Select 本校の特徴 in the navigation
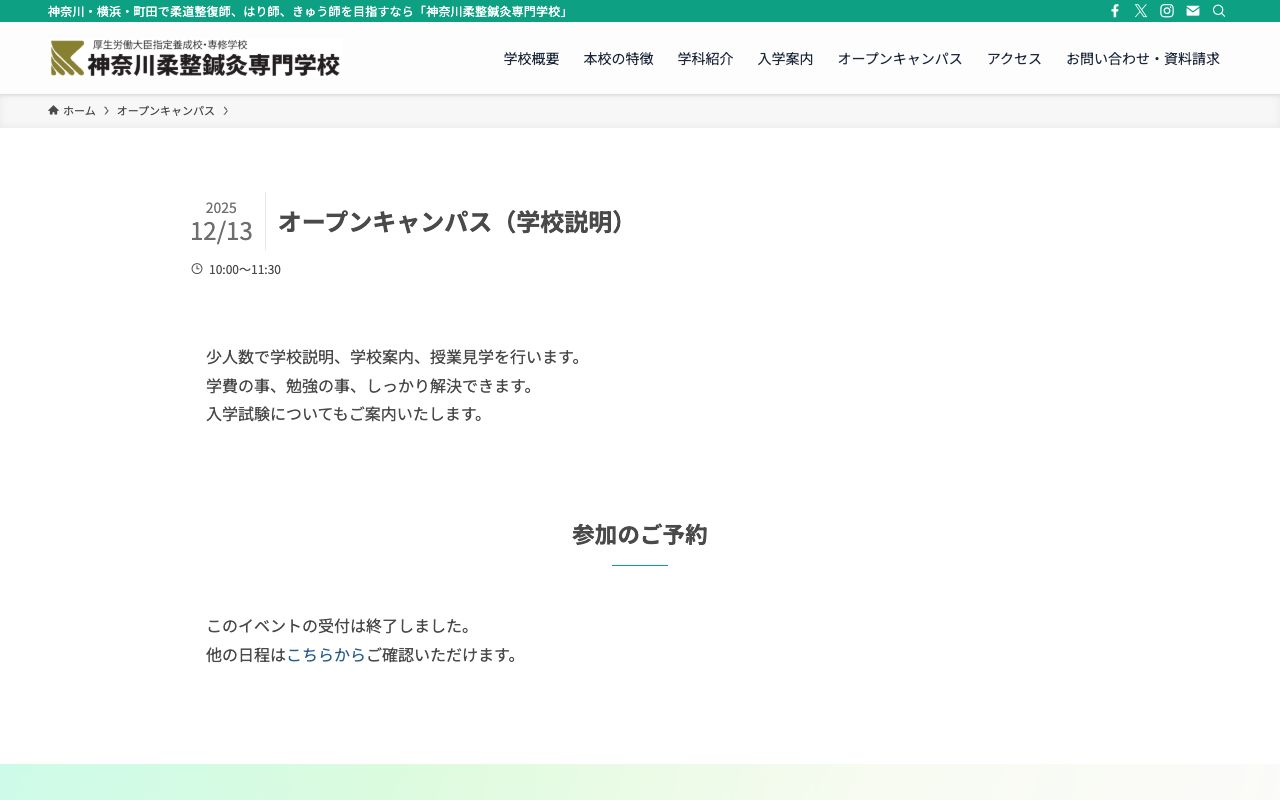Screen dimensions: 1280x800 coord(618,59)
